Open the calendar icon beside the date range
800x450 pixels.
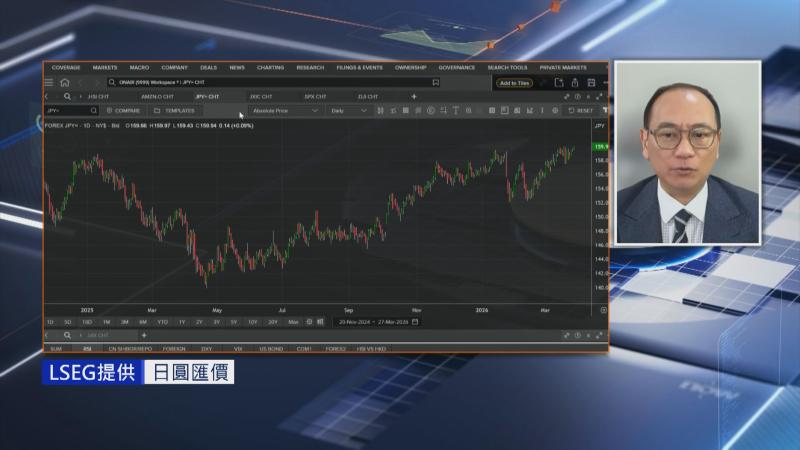[x=415, y=322]
